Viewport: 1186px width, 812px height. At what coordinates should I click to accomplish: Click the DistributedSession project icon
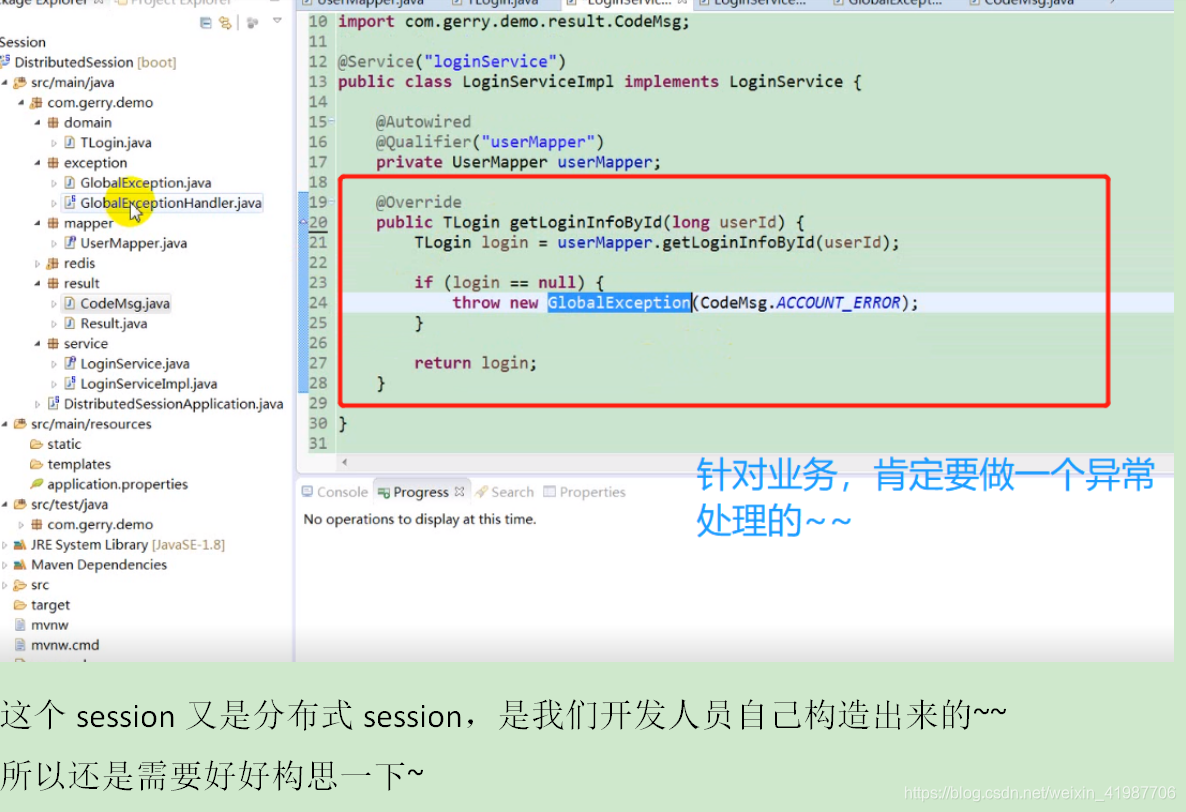(5, 62)
